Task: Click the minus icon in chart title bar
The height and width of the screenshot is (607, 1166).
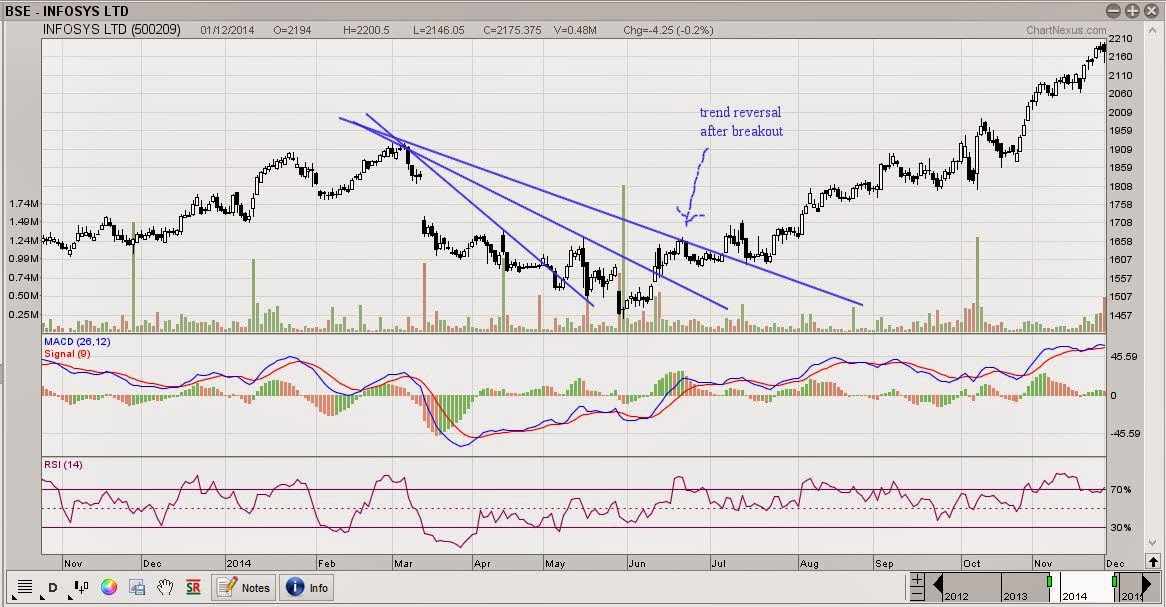Action: [1113, 10]
